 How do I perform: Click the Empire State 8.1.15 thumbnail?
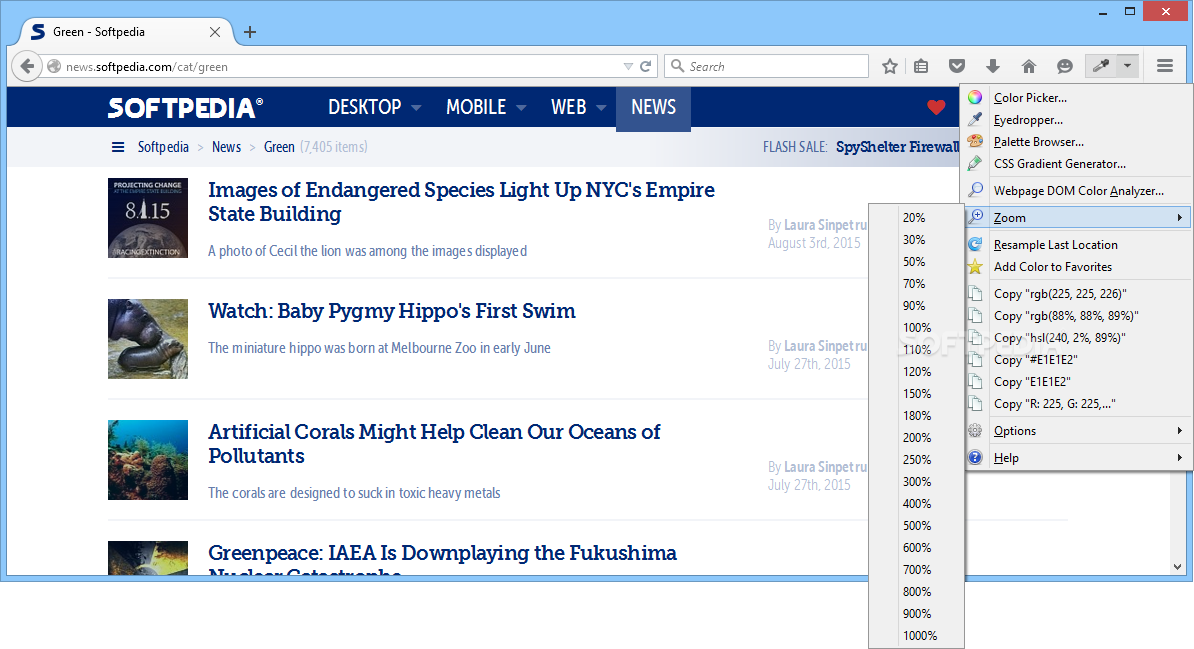(148, 218)
